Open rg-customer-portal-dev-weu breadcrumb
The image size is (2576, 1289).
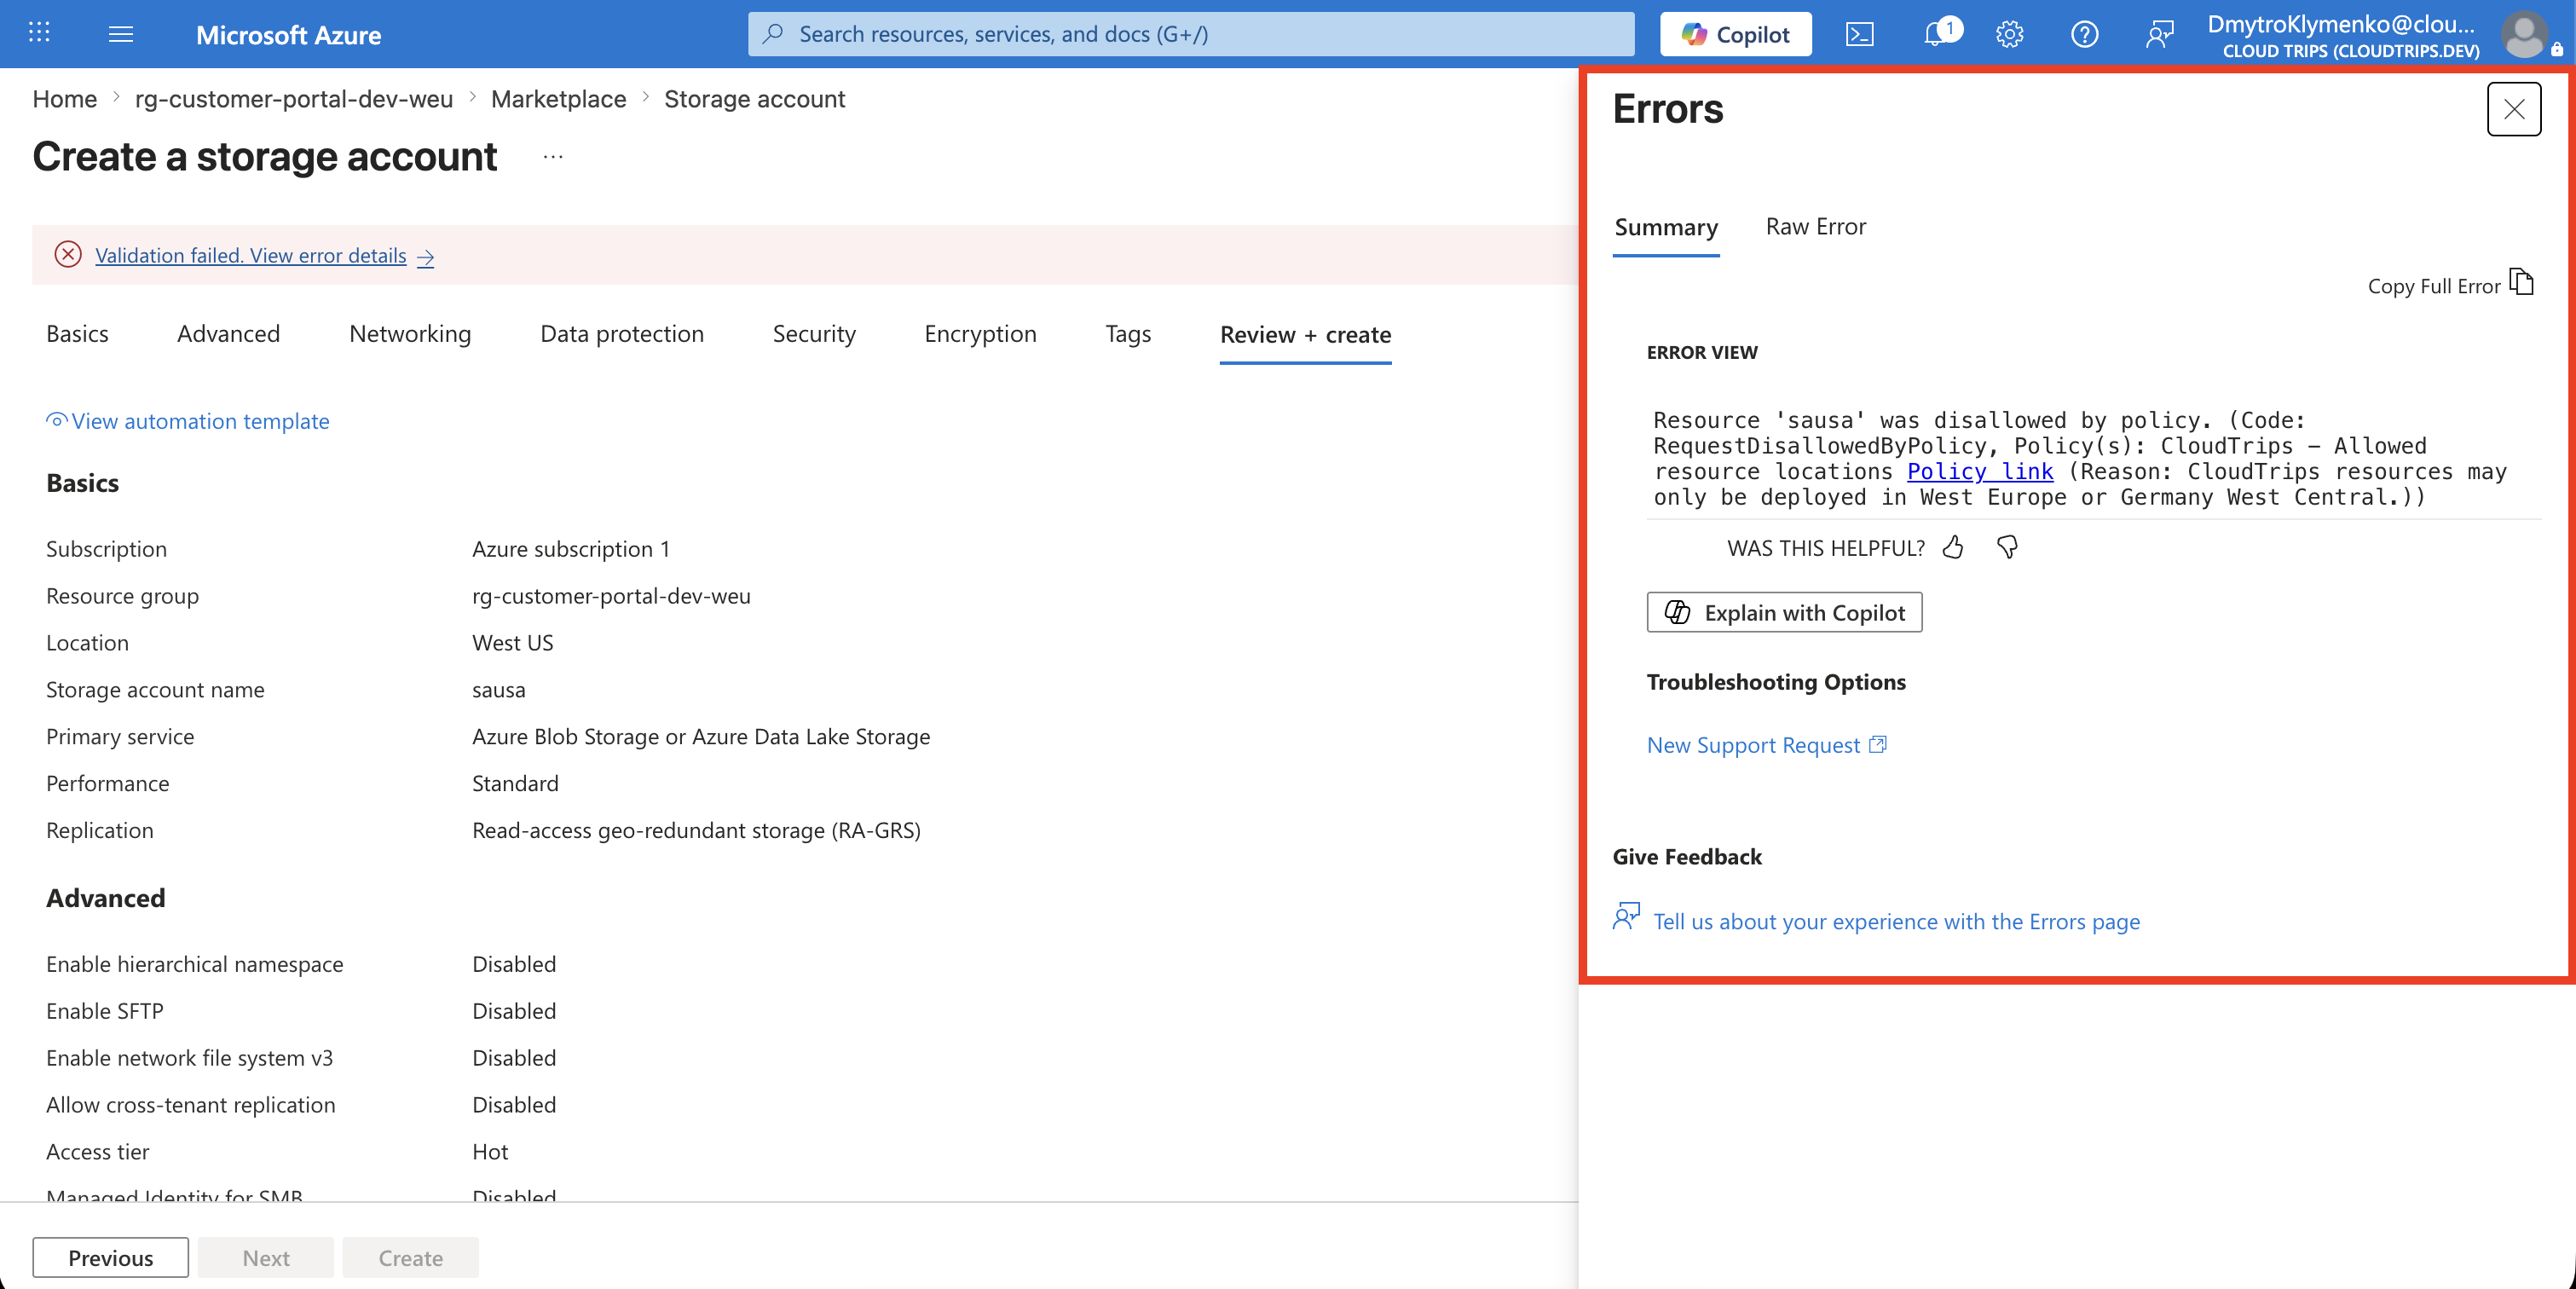tap(294, 99)
